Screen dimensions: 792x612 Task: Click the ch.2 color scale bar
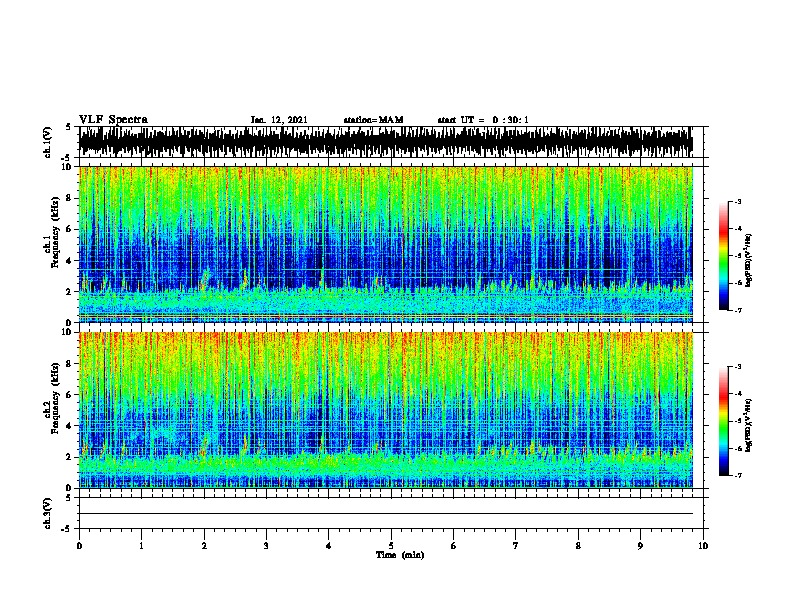pos(723,421)
